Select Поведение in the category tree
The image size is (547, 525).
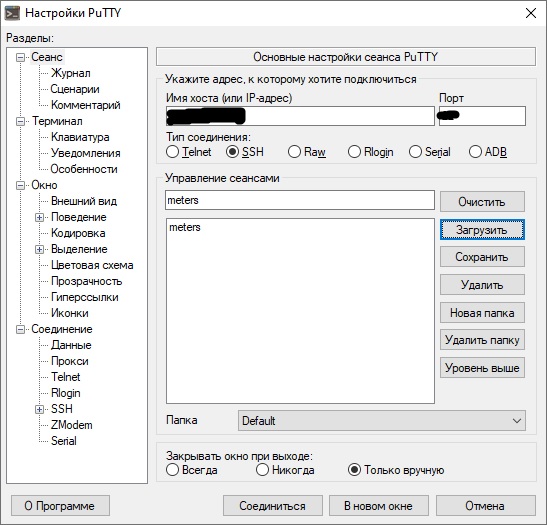point(78,217)
